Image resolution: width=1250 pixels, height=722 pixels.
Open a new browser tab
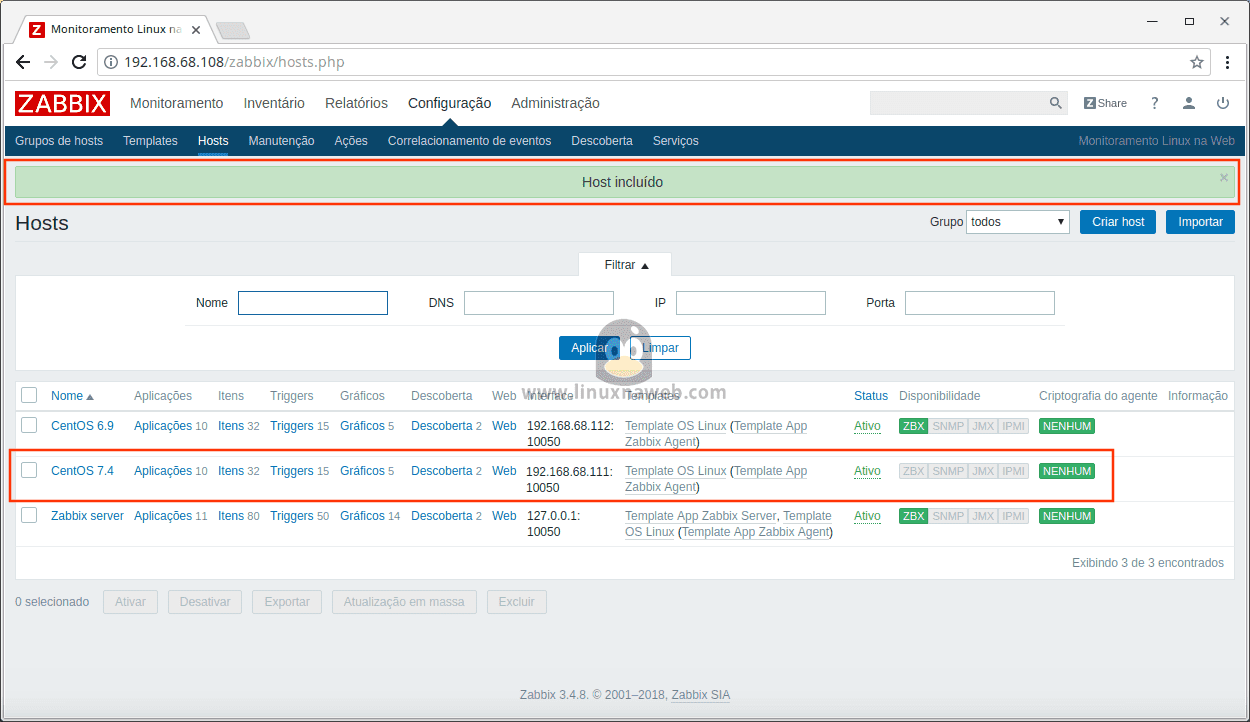[232, 30]
